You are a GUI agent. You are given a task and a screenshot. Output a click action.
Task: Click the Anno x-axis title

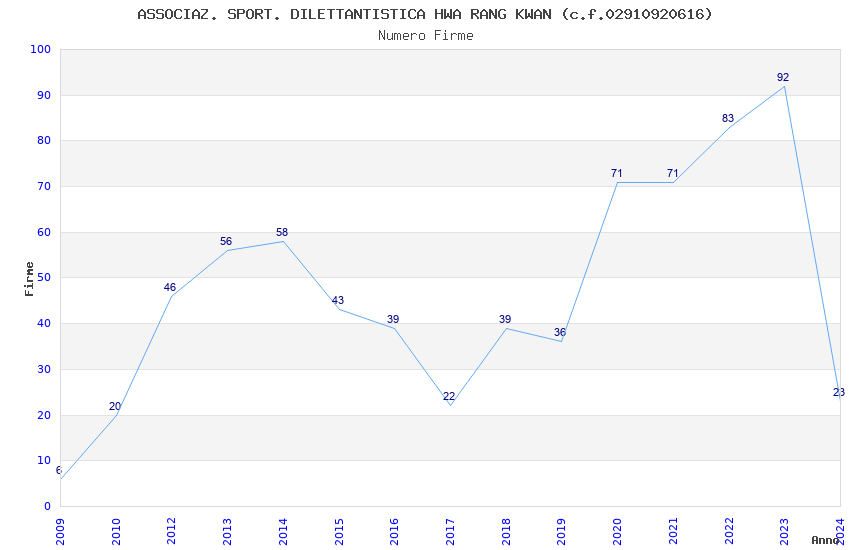tap(825, 540)
